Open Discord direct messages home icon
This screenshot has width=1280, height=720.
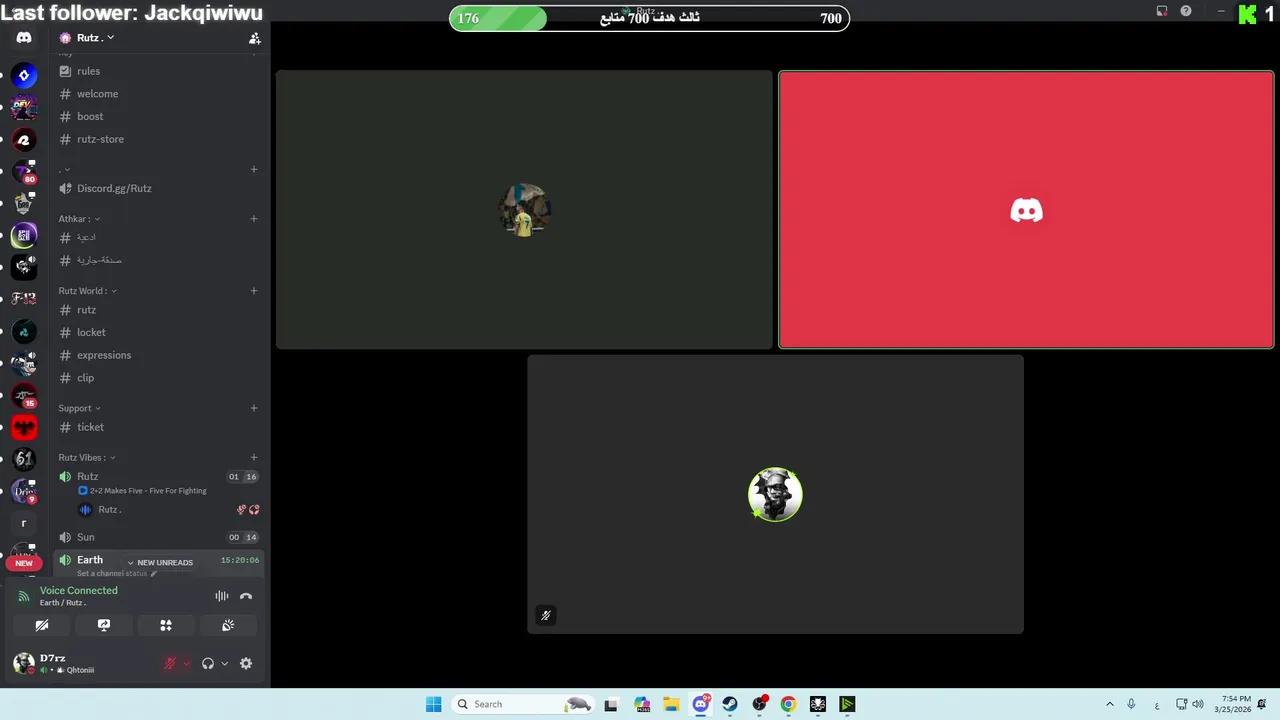point(24,38)
